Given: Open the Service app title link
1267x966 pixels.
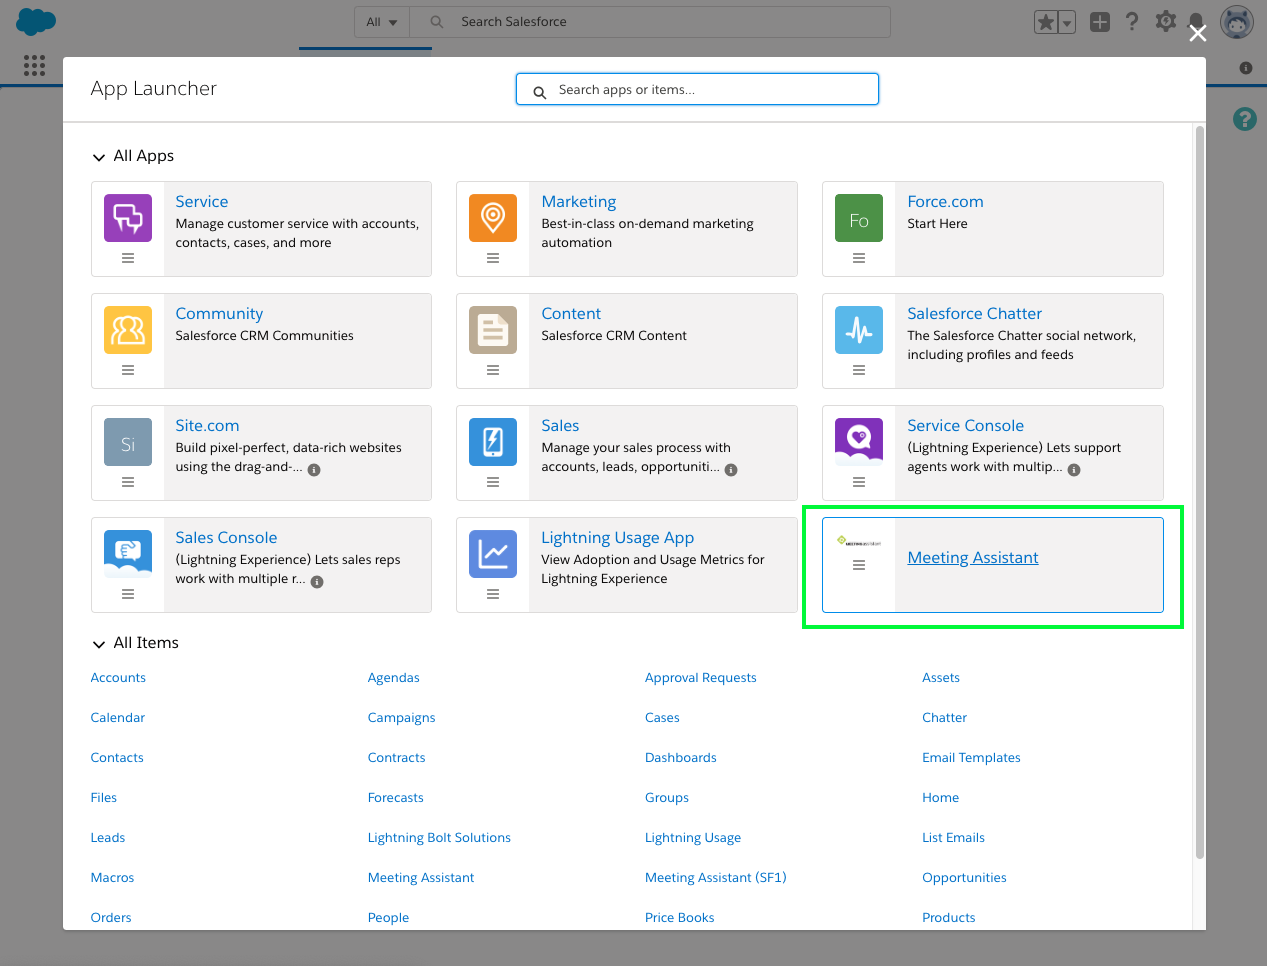Looking at the screenshot, I should [202, 201].
